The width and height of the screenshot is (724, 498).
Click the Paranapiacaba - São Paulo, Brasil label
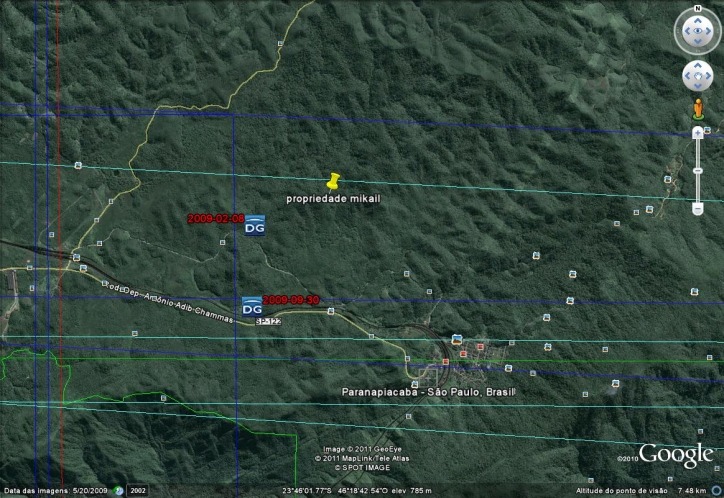tap(428, 392)
